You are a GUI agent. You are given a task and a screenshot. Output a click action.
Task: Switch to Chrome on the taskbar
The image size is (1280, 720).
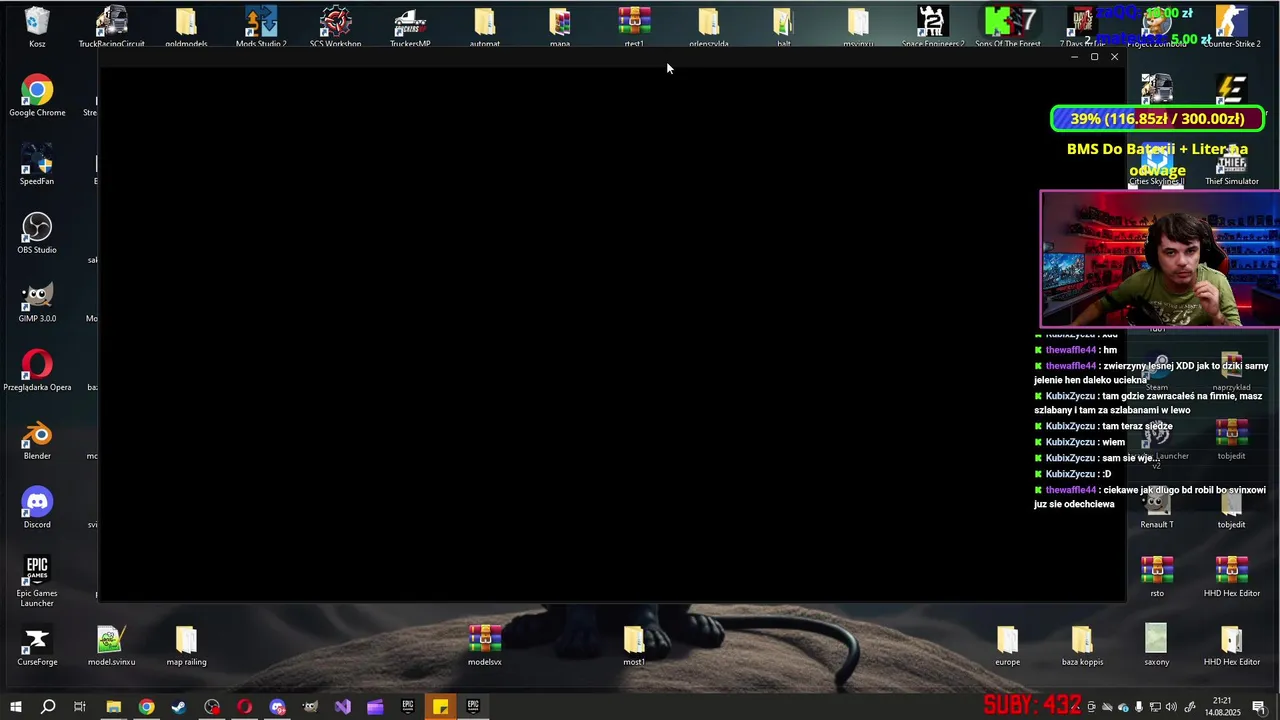pos(146,707)
